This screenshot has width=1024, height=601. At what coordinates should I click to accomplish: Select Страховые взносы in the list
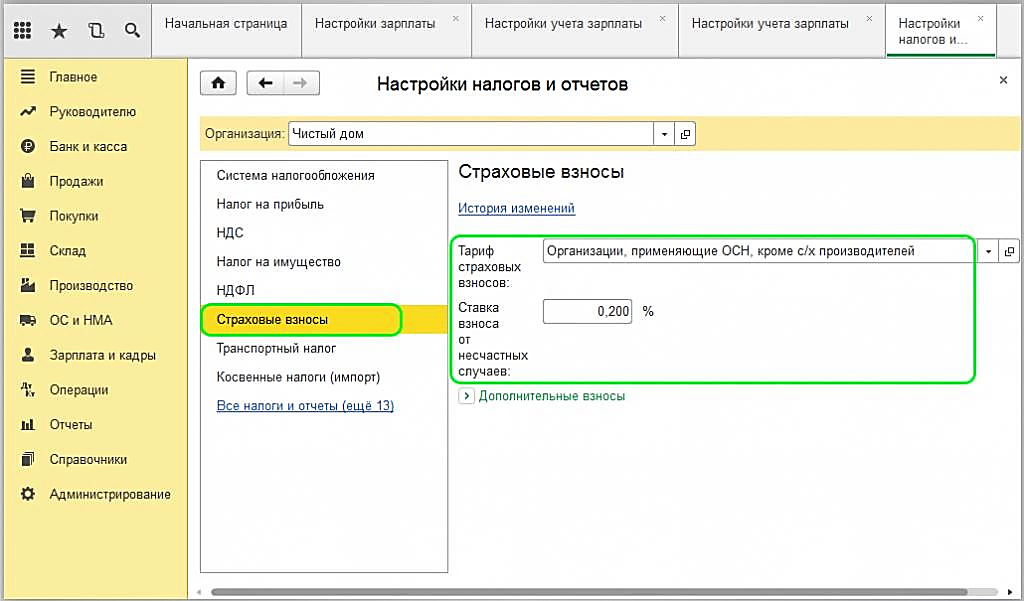pyautogui.click(x=324, y=319)
